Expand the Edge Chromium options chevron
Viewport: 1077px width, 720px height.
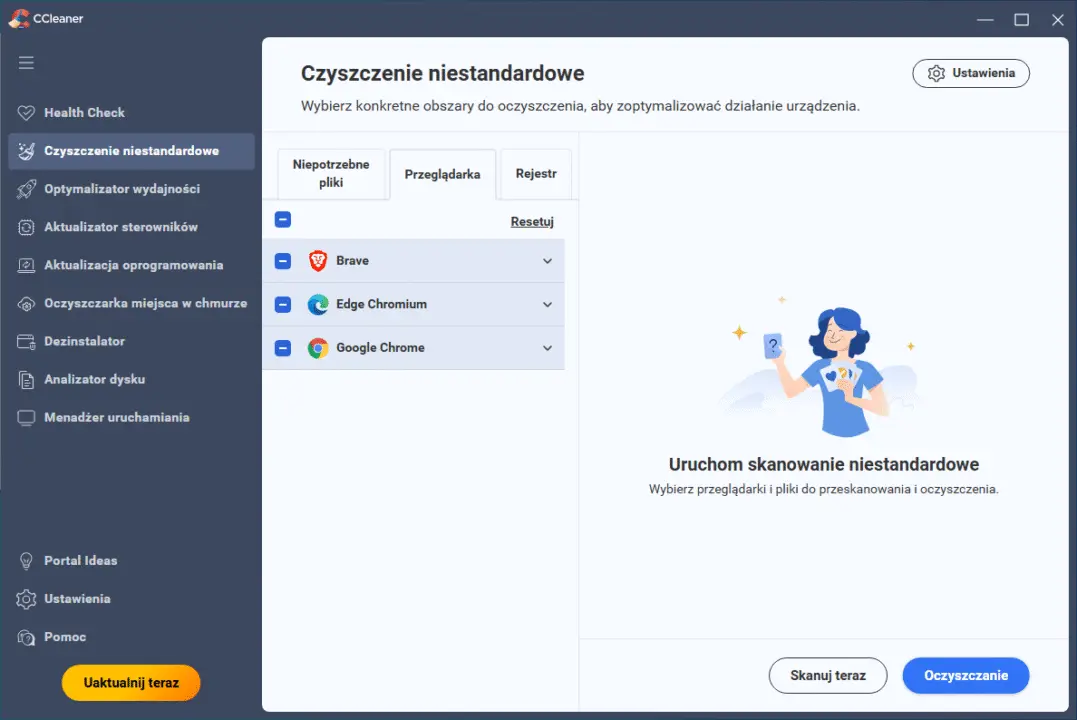(x=547, y=305)
